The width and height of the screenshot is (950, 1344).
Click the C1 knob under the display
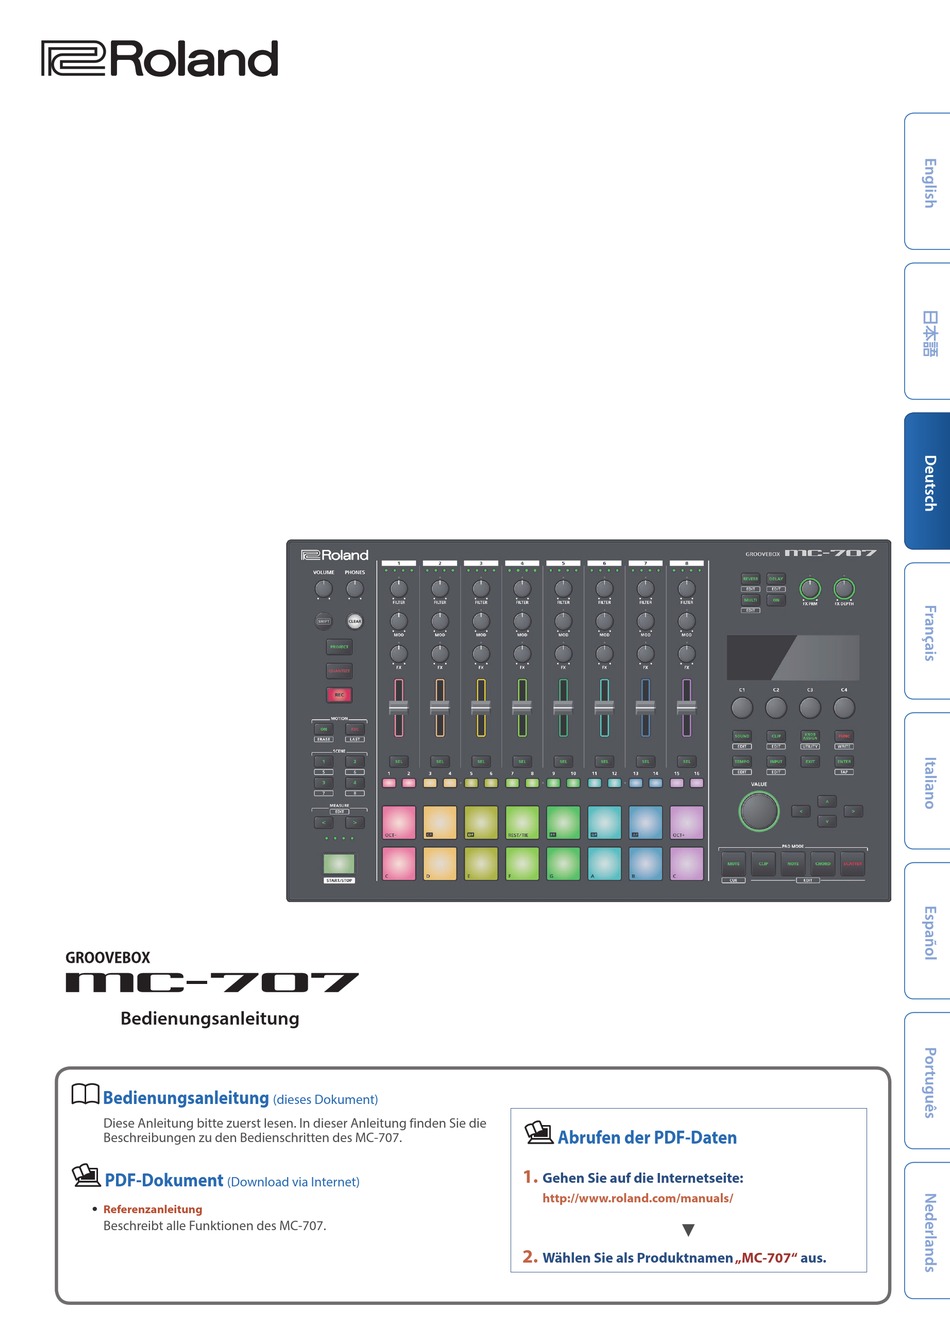[742, 707]
